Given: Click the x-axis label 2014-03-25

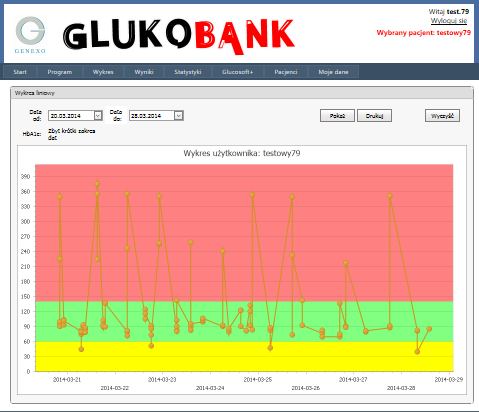Looking at the screenshot, I should coord(258,379).
